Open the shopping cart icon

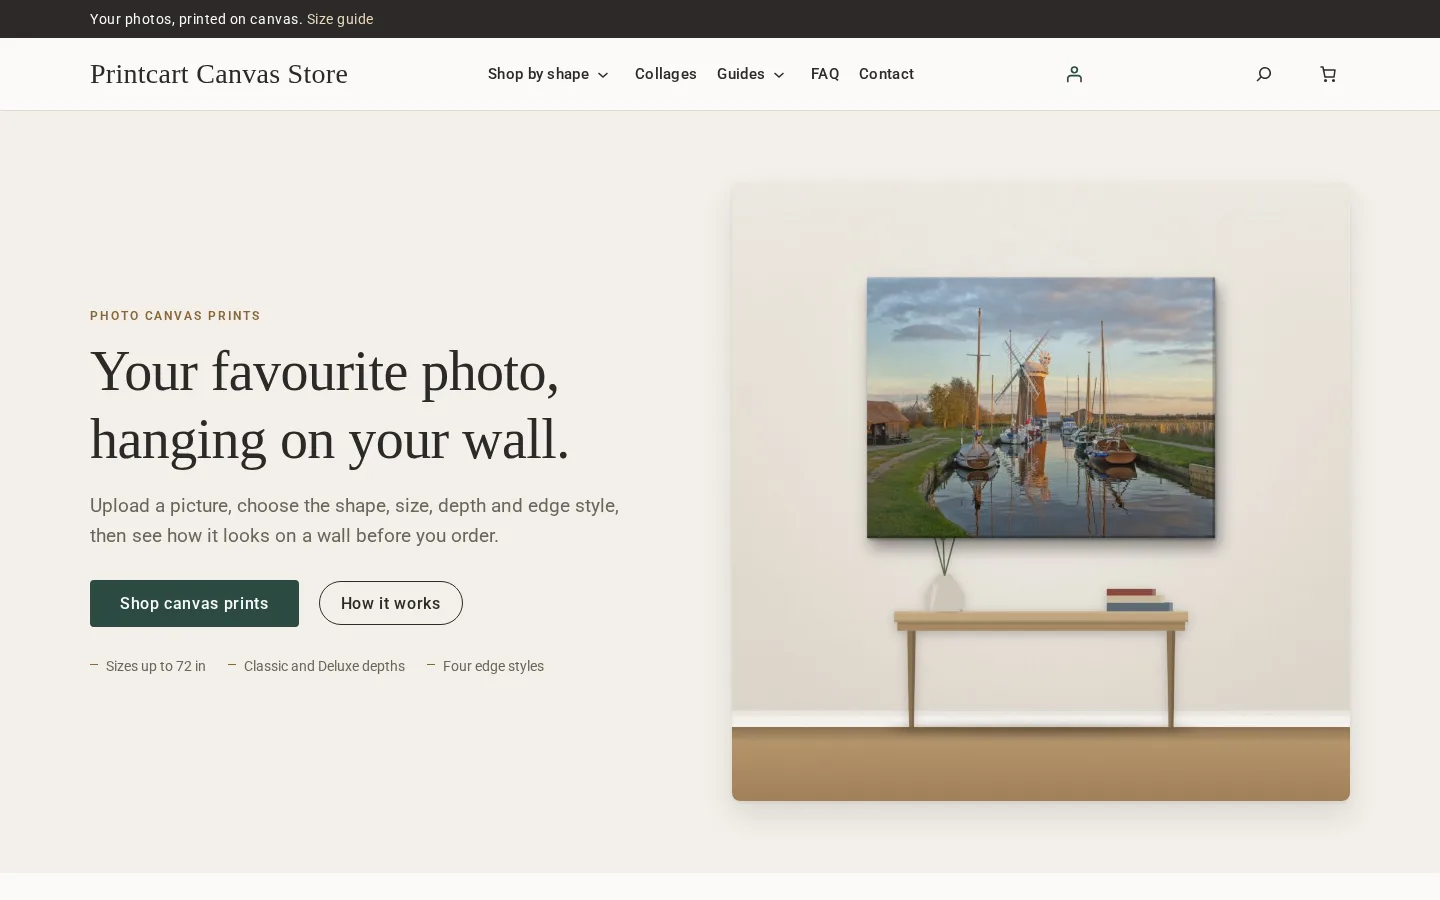[1328, 74]
